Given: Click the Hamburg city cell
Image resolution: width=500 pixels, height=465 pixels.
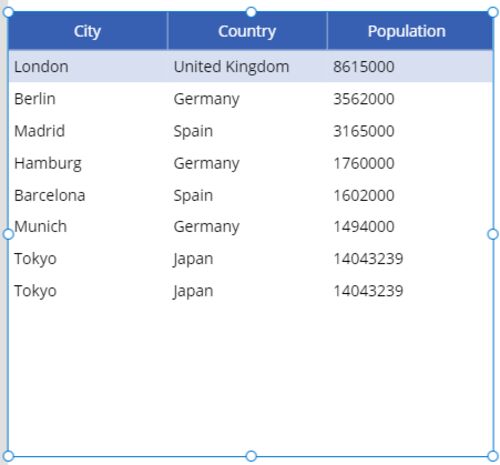Looking at the screenshot, I should coord(48,164).
